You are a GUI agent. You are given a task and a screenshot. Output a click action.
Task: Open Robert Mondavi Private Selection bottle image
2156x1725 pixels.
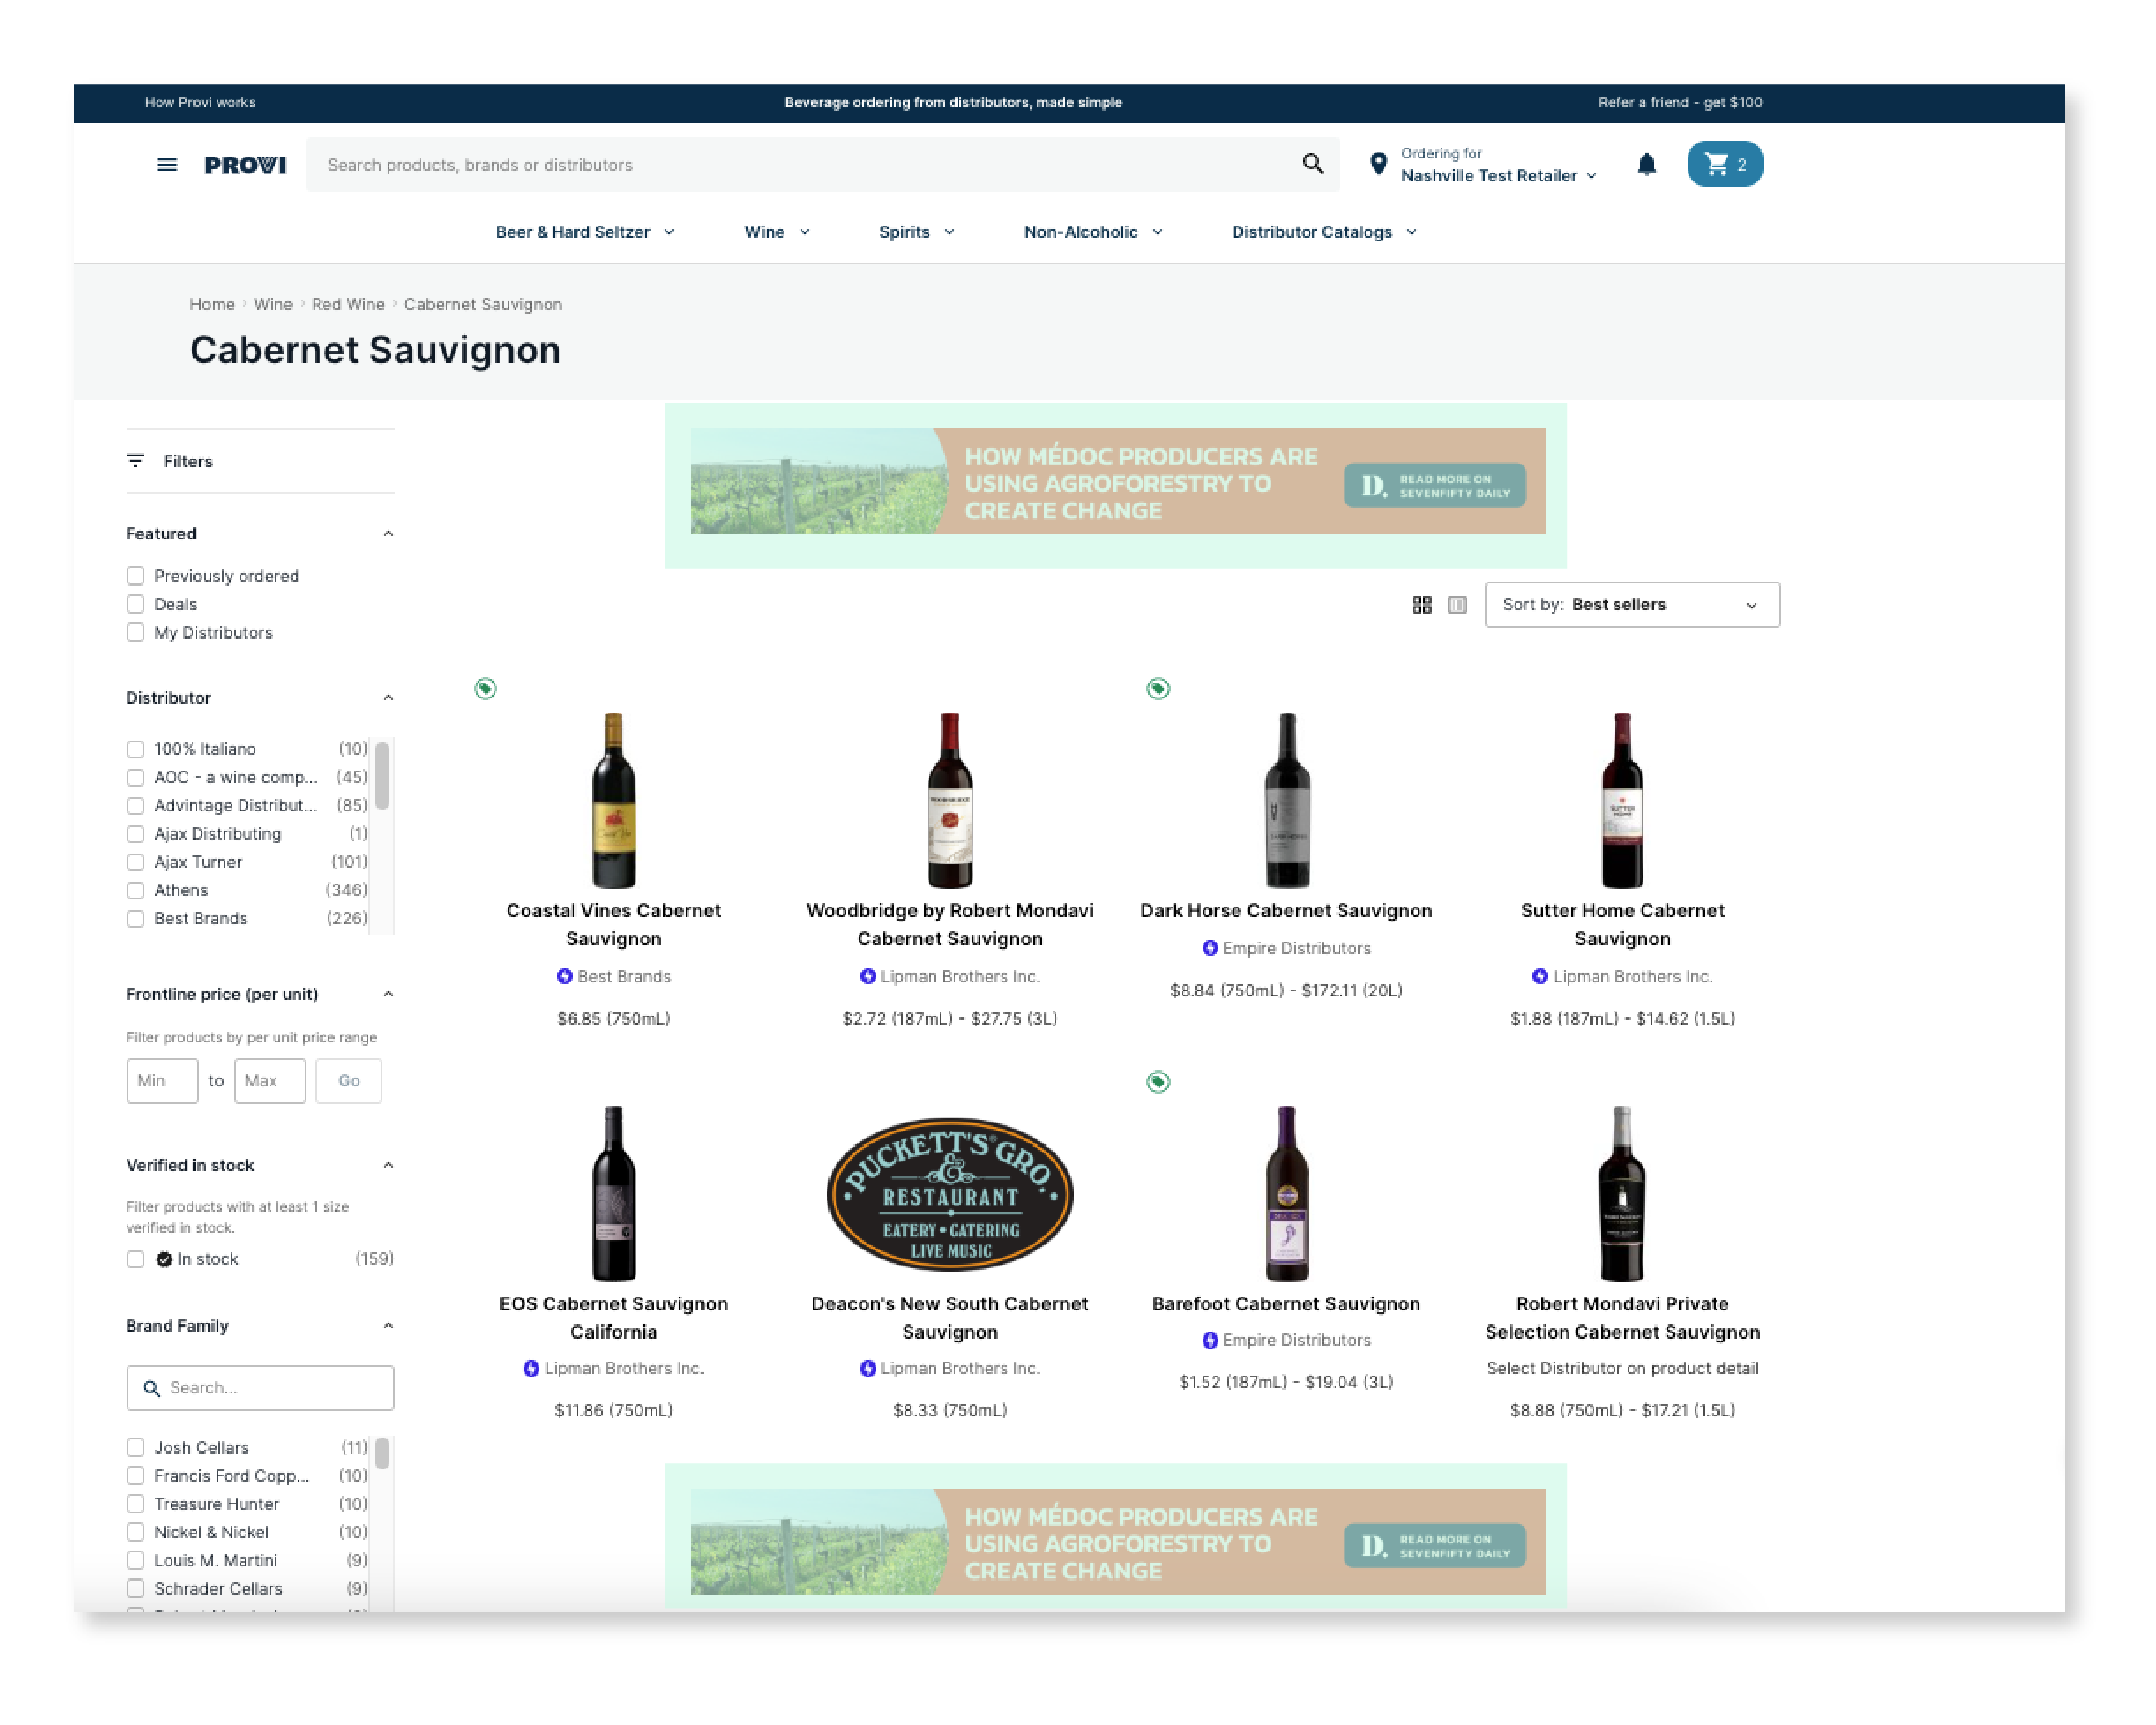point(1622,1194)
